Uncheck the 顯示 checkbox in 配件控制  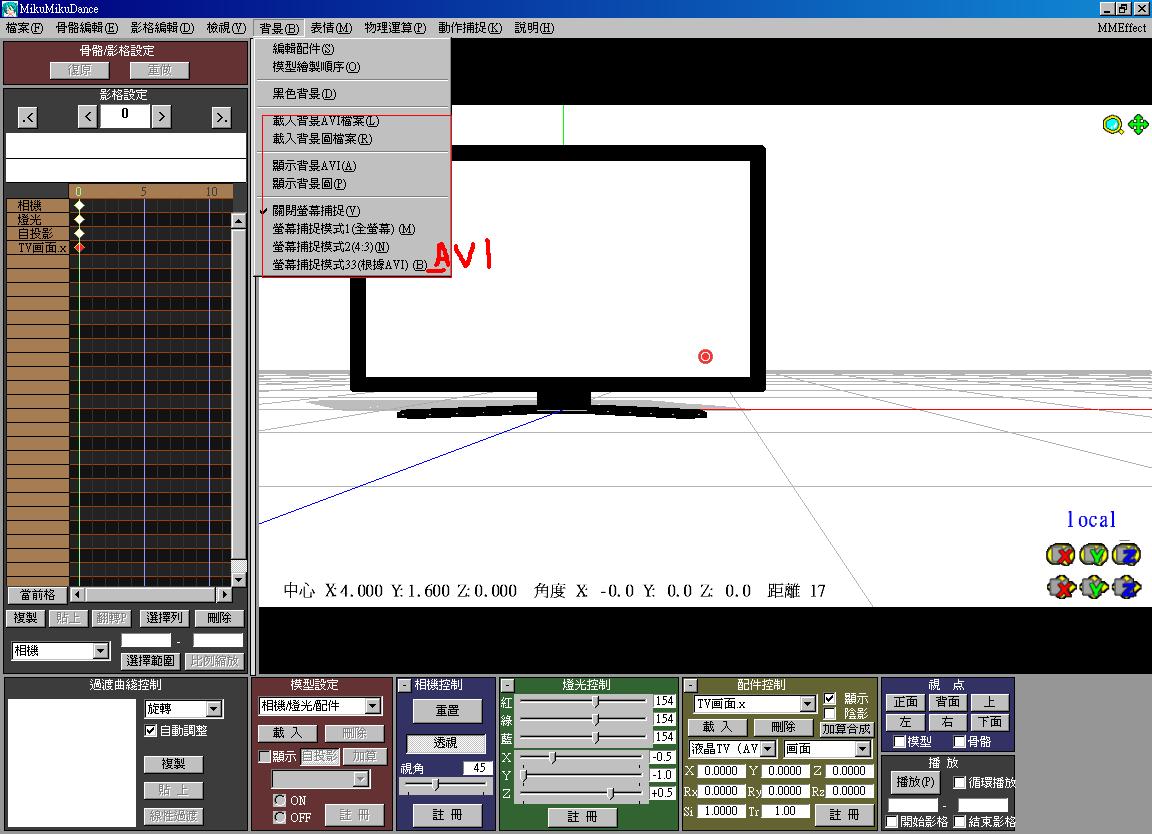(x=829, y=698)
